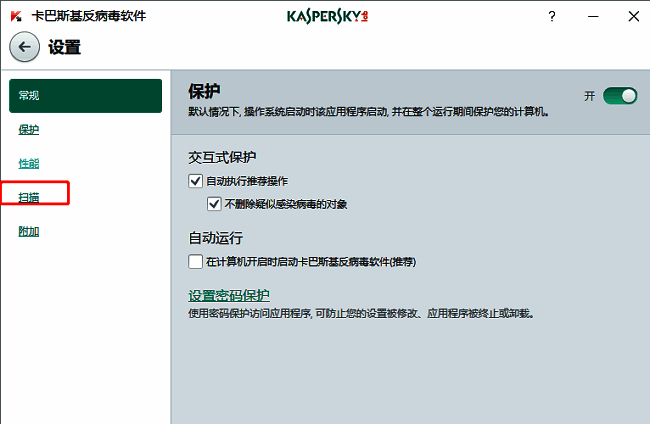Uncheck 不删除疑似感染病毒的对象 checkbox

[x=214, y=204]
